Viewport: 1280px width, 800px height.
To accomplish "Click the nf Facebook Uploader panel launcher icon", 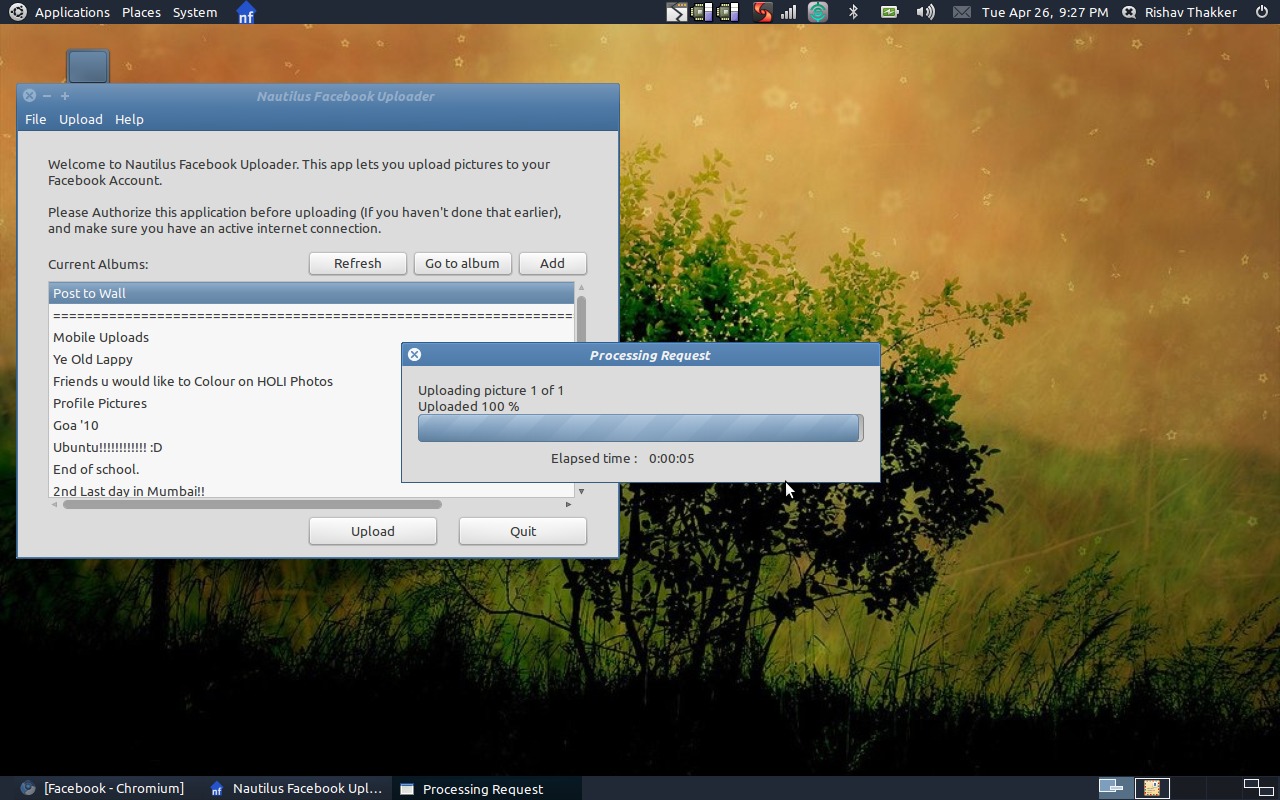I will pyautogui.click(x=245, y=13).
